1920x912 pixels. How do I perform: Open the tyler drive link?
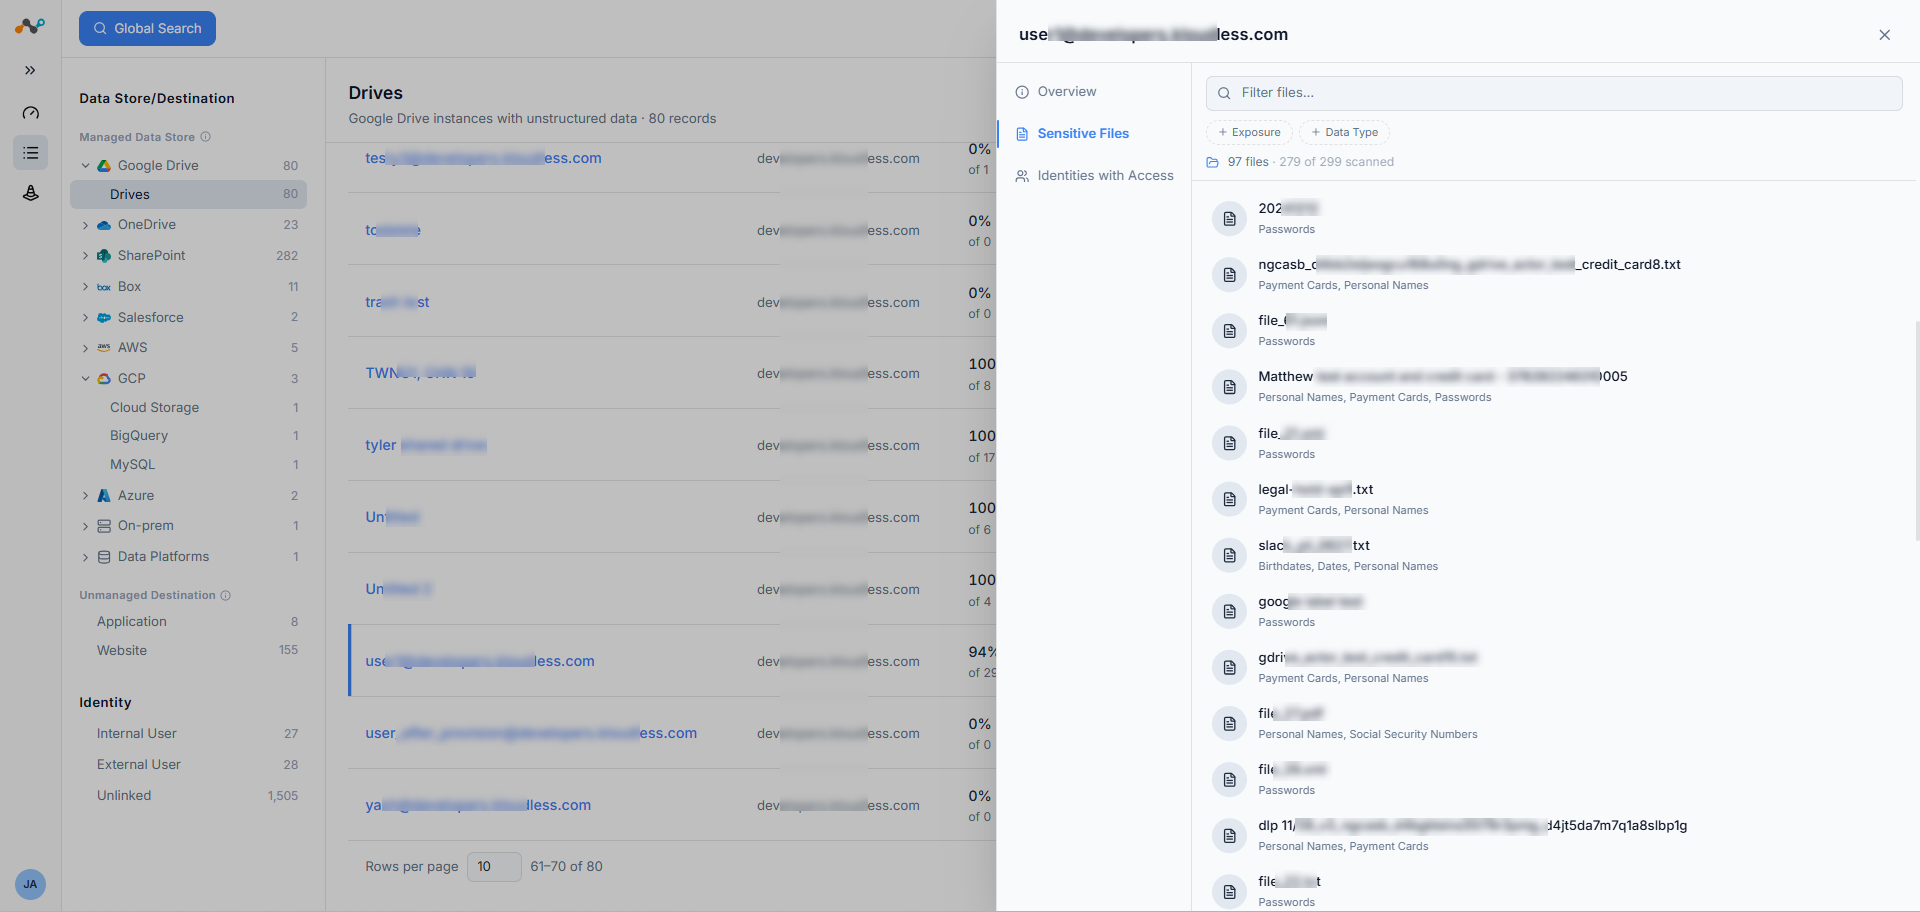pyautogui.click(x=426, y=445)
